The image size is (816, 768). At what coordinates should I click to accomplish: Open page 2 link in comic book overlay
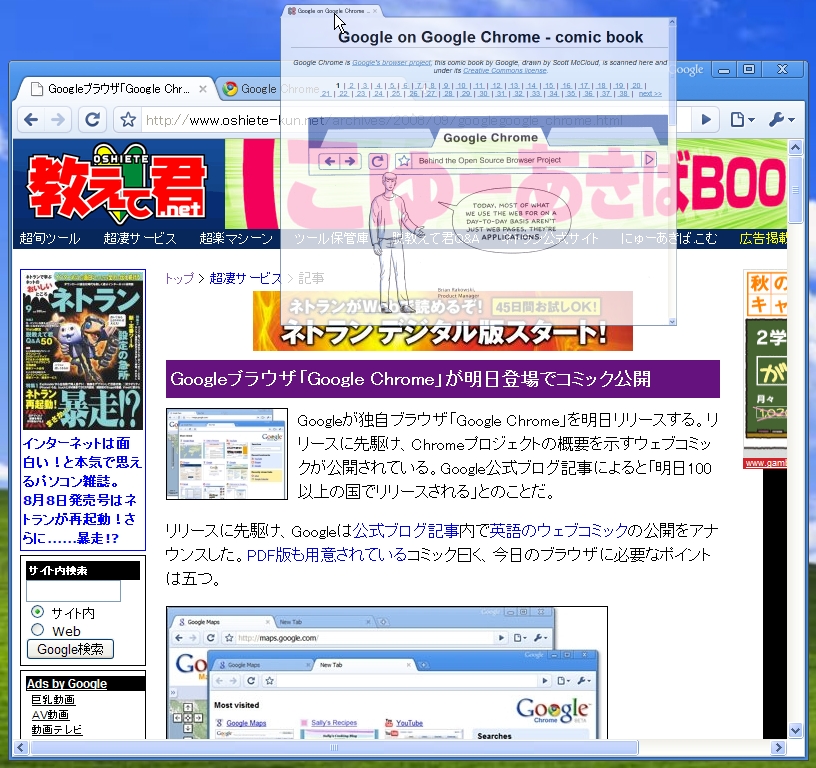coord(351,85)
